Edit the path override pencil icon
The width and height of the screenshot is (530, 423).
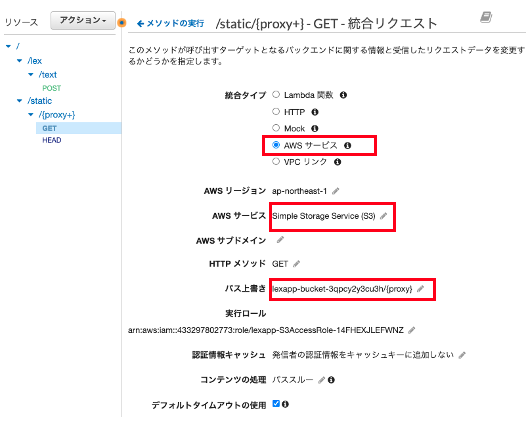pos(420,289)
